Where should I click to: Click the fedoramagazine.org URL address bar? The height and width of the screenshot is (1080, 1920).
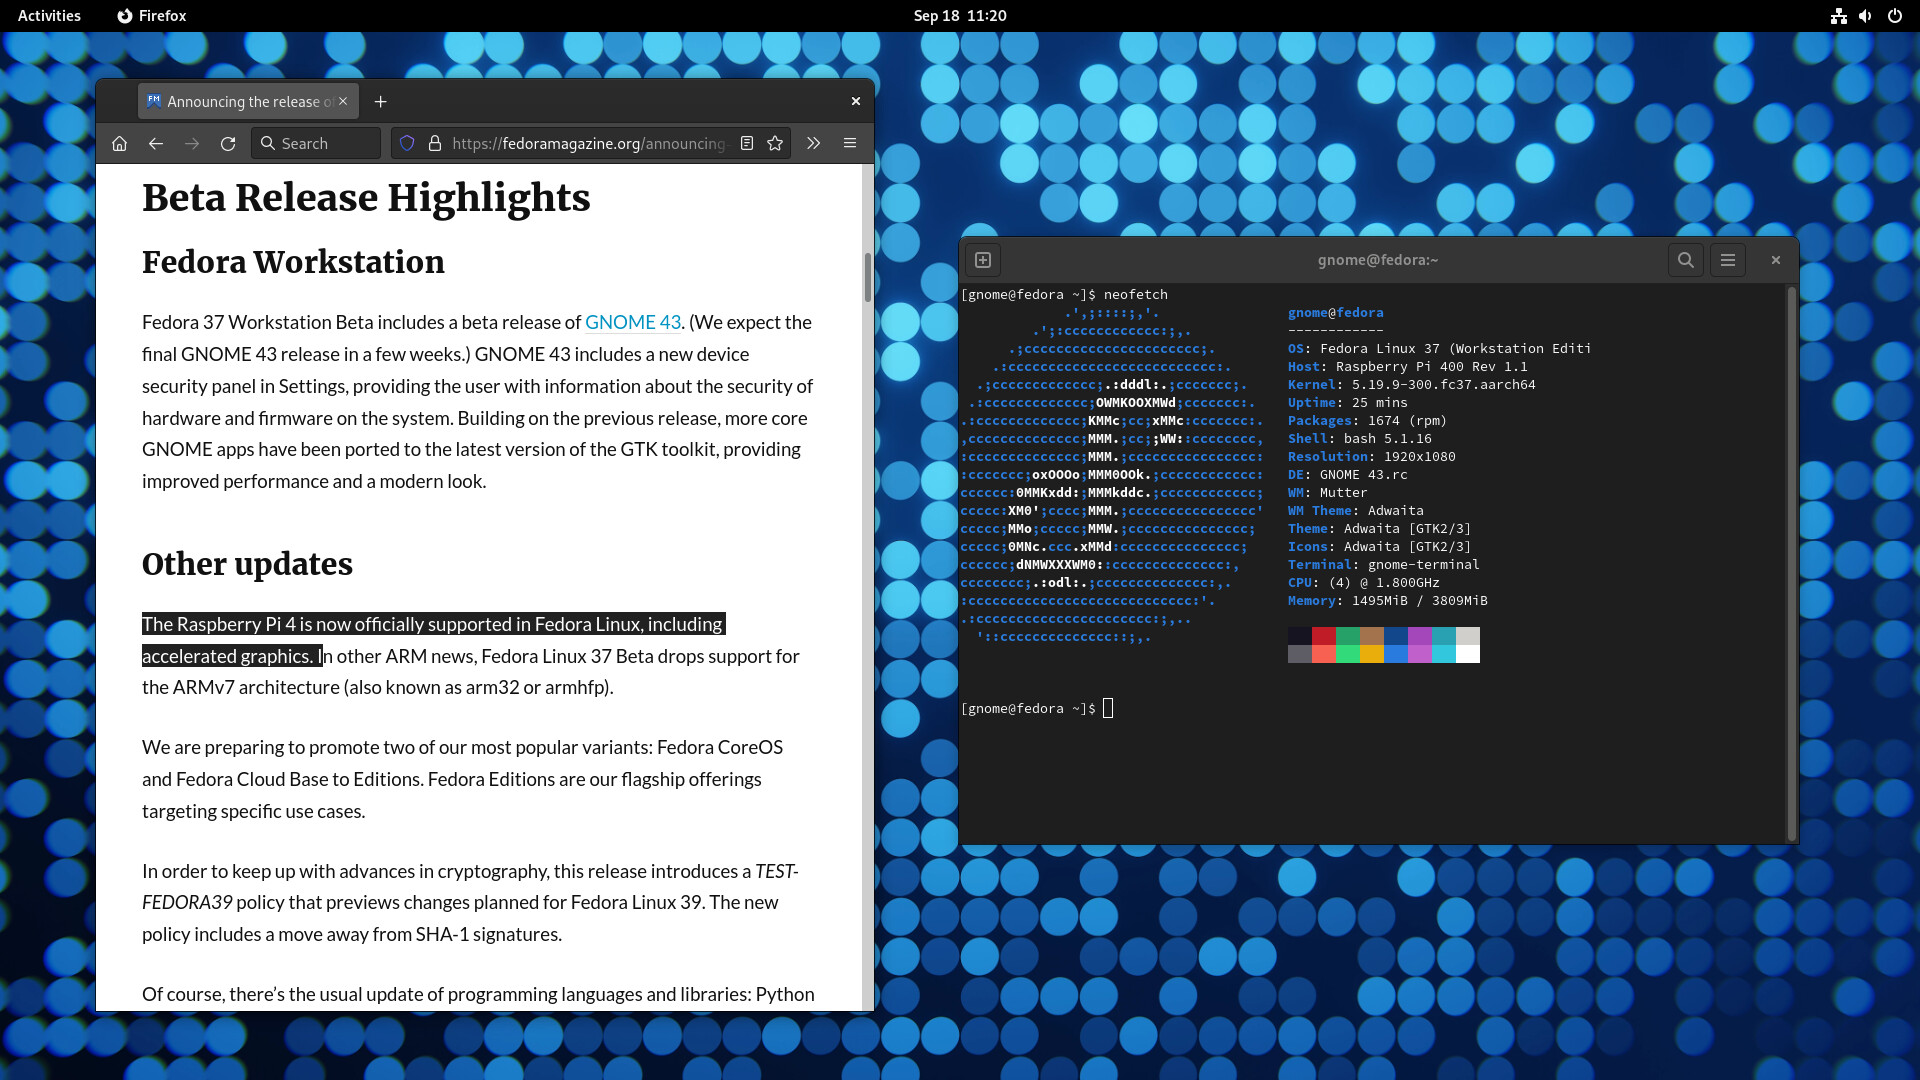(x=589, y=143)
